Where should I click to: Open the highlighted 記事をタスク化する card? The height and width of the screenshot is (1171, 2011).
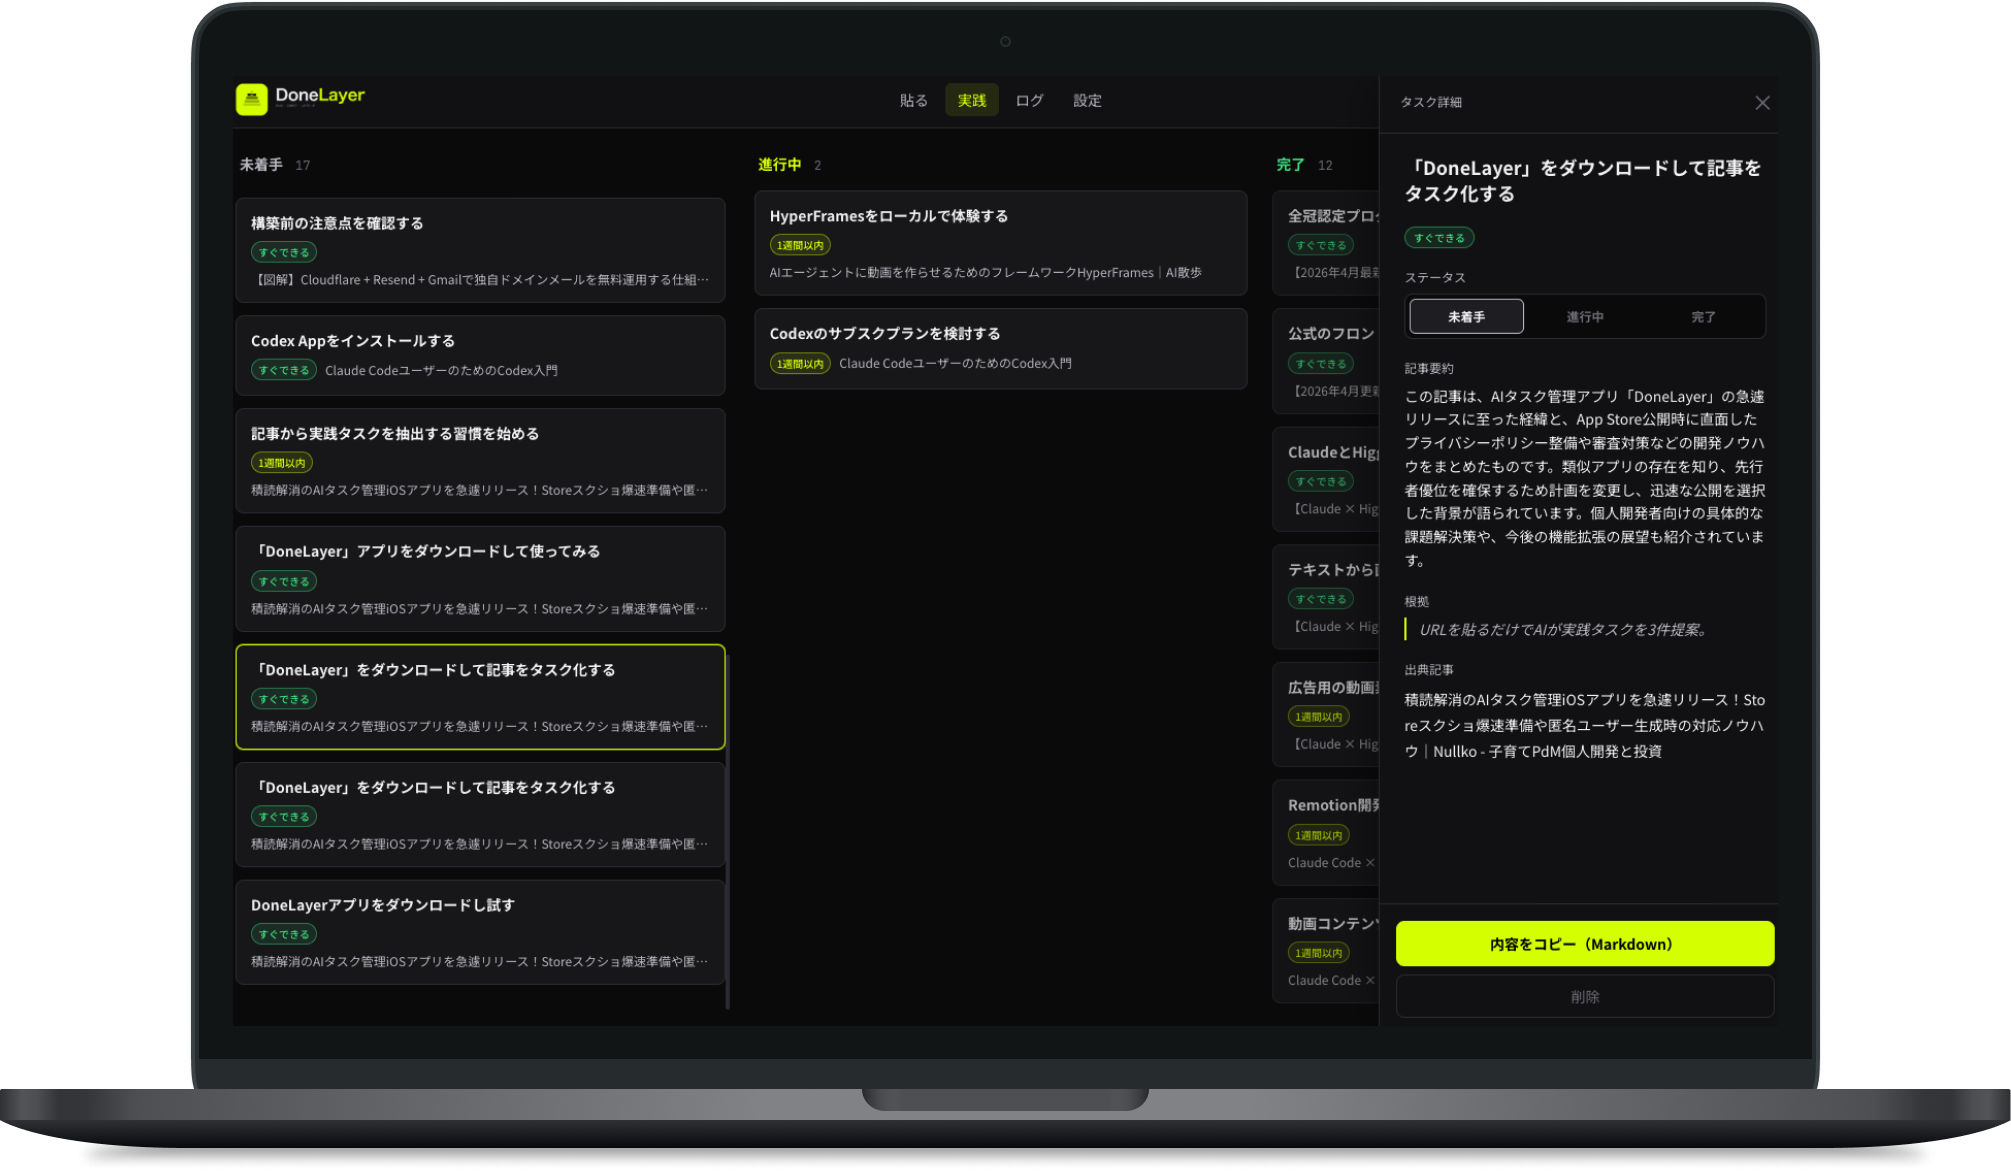pyautogui.click(x=480, y=697)
